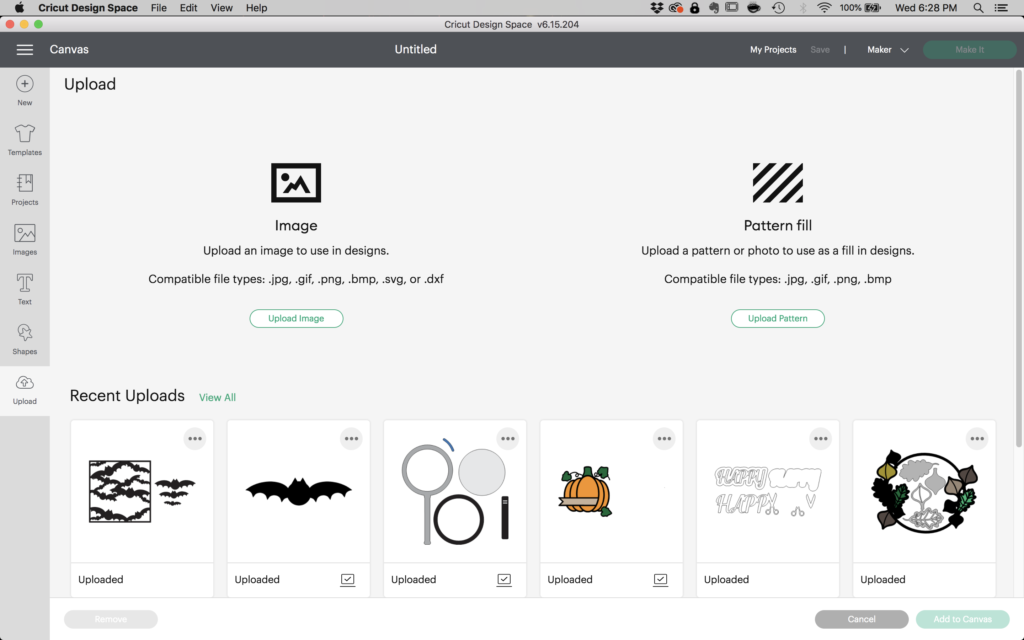Click the Untitled project title
Viewport: 1024px width, 640px height.
415,50
